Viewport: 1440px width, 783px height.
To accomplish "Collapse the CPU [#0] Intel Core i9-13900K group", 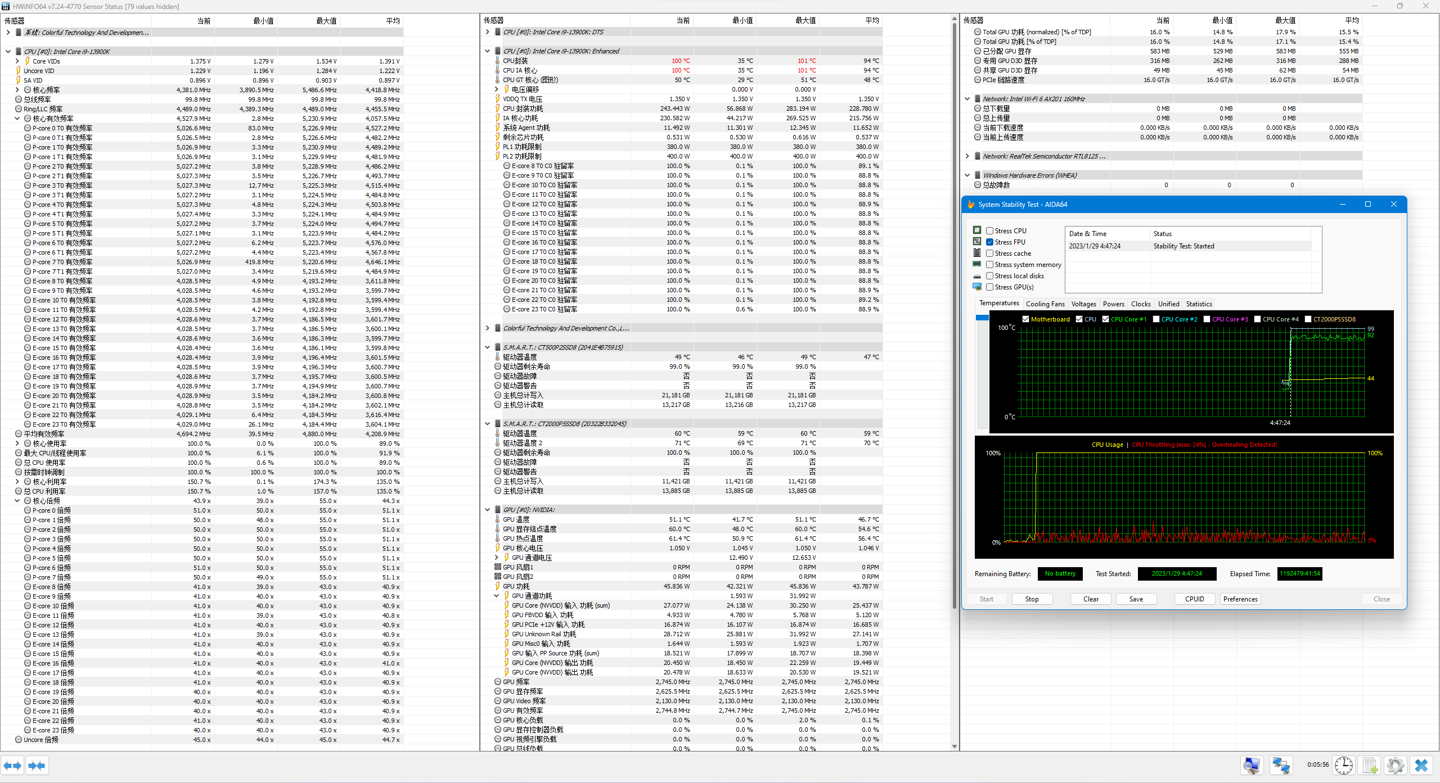I will tap(9, 51).
